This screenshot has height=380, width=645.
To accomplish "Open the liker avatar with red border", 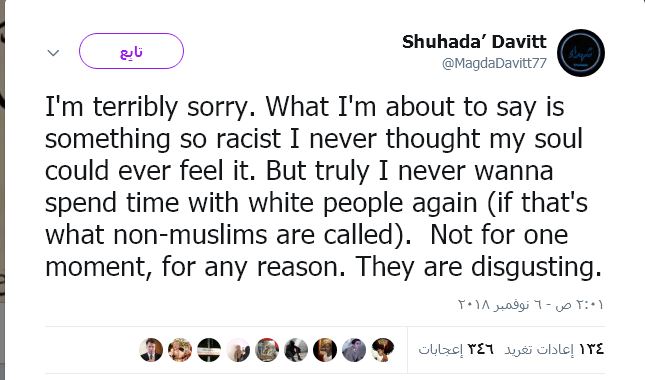I will [x=267, y=350].
